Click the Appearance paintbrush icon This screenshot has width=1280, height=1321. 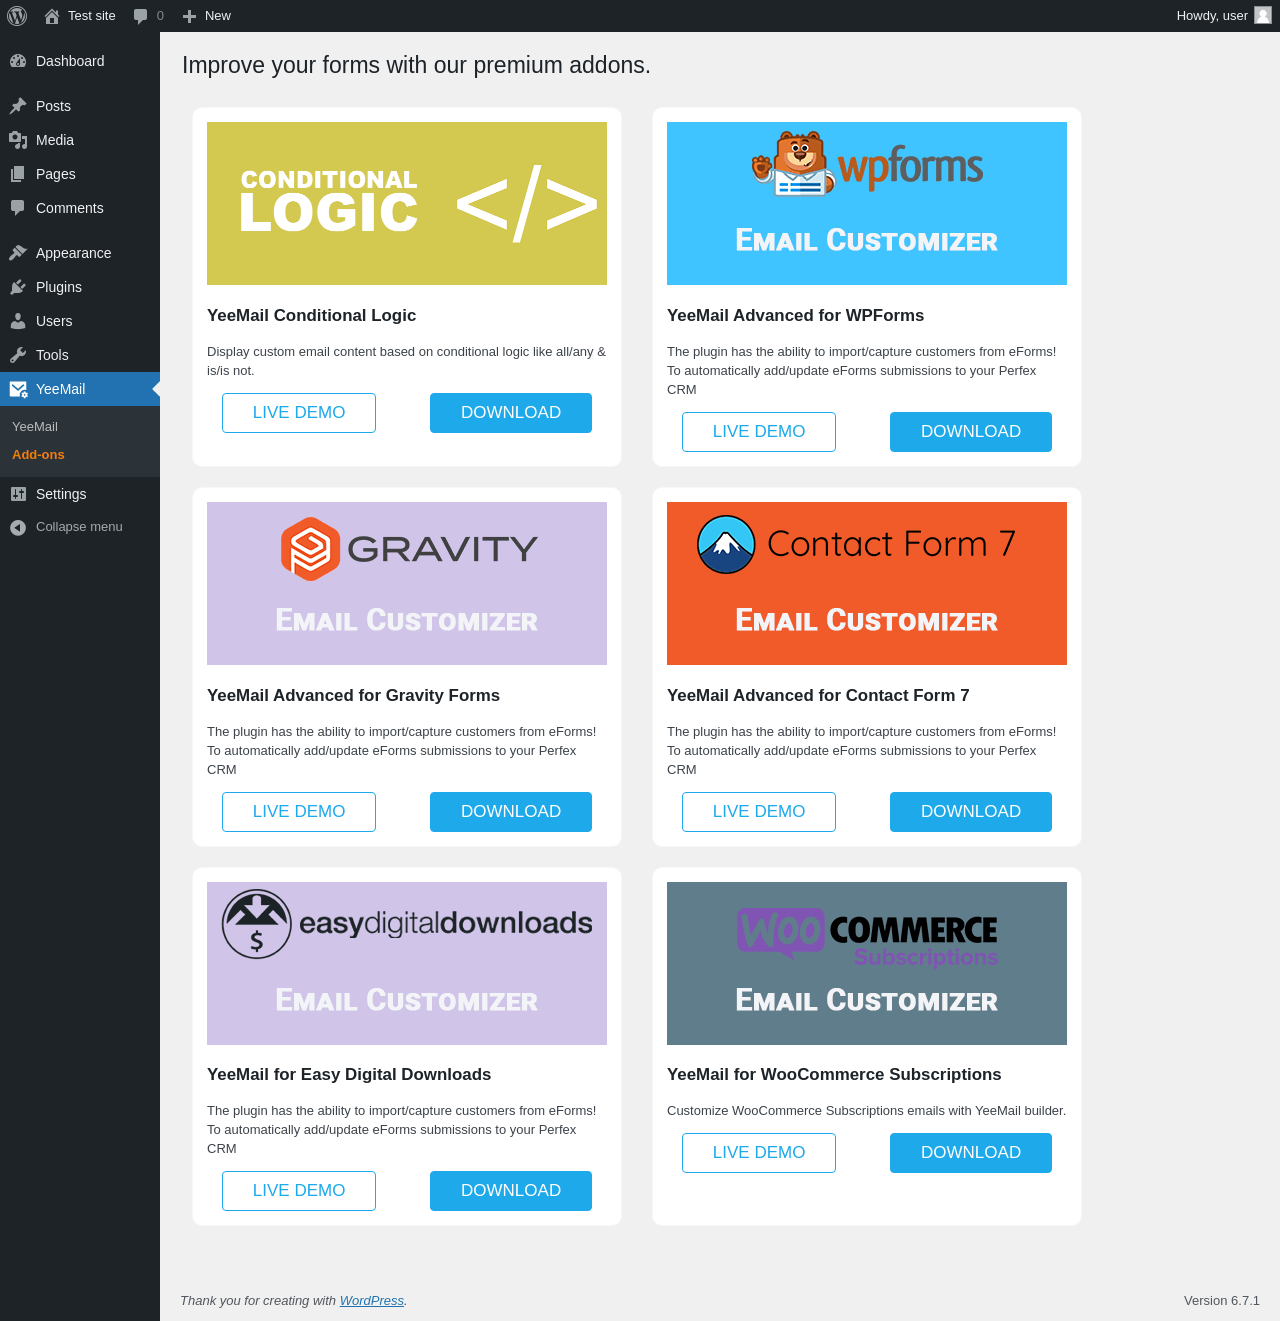pos(18,253)
